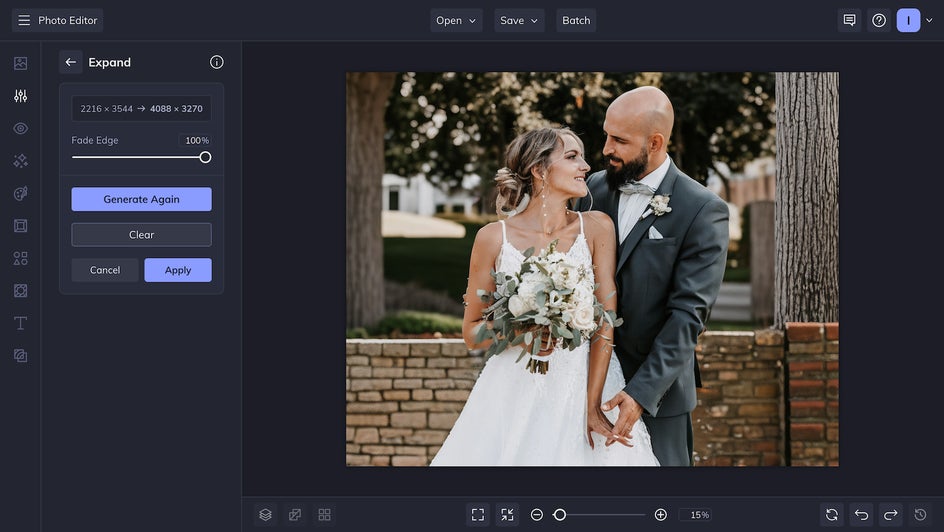Open the hamburger Photo Editor menu
This screenshot has width=944, height=532.
(57, 20)
